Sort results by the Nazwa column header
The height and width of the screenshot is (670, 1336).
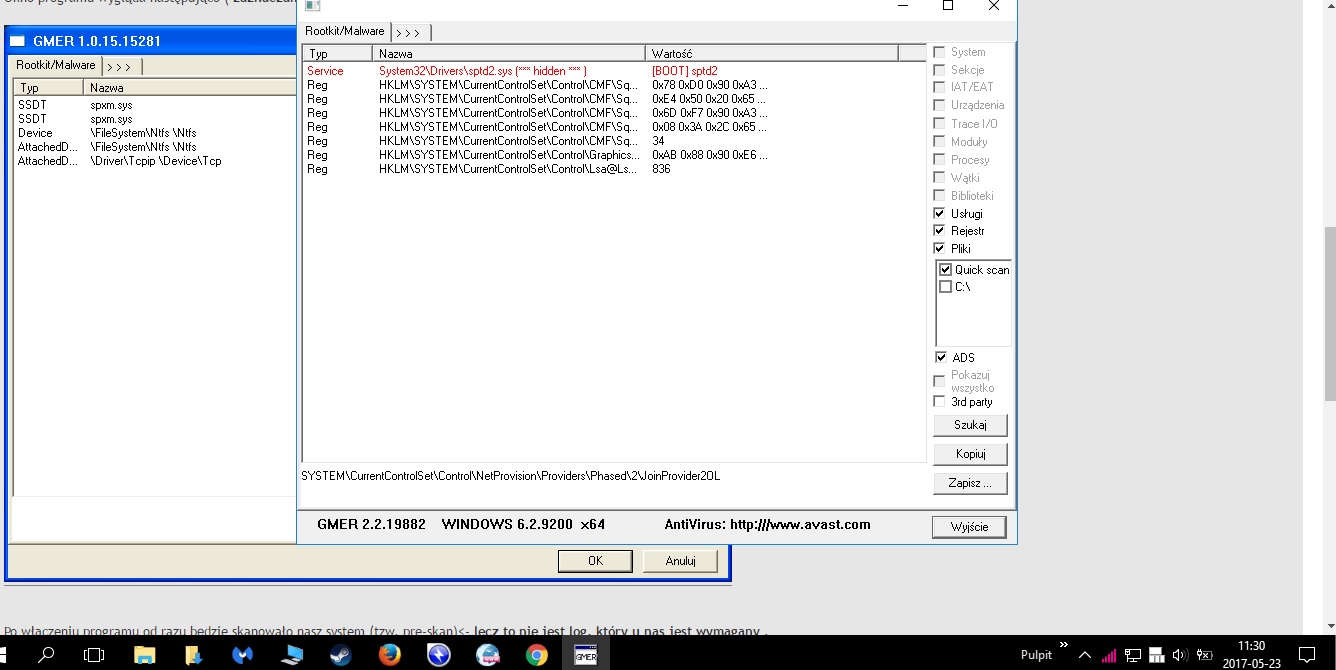[x=508, y=53]
